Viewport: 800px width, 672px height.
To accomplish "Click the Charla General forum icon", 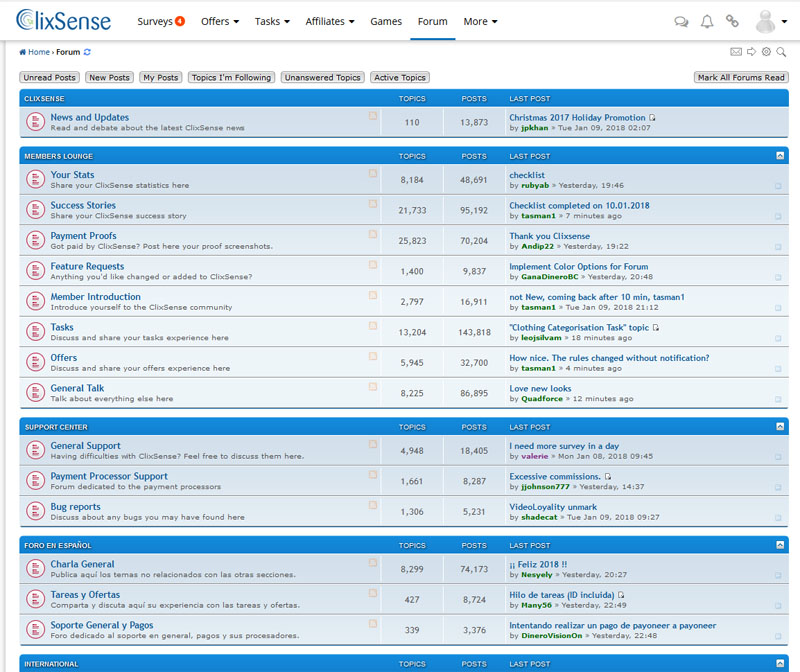I will point(36,569).
